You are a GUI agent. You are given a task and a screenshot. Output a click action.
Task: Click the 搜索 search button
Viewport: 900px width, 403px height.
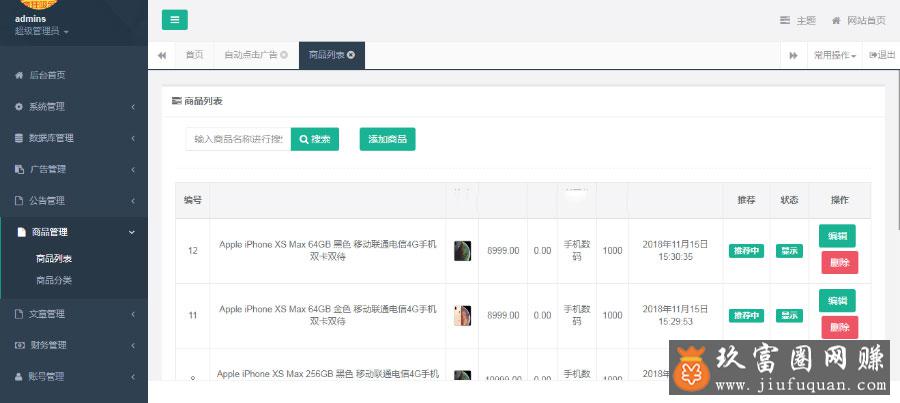(315, 140)
